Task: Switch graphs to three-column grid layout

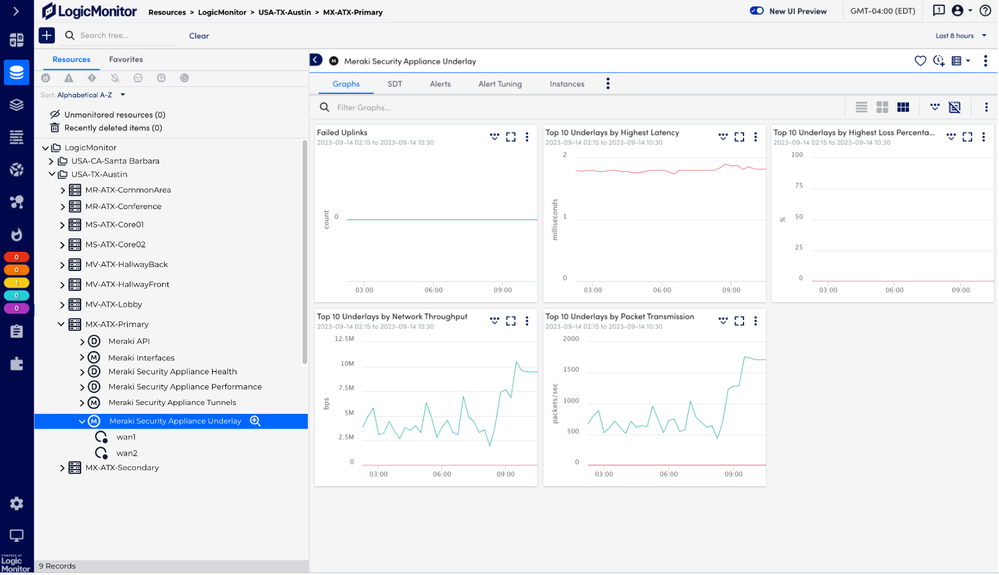Action: click(903, 108)
